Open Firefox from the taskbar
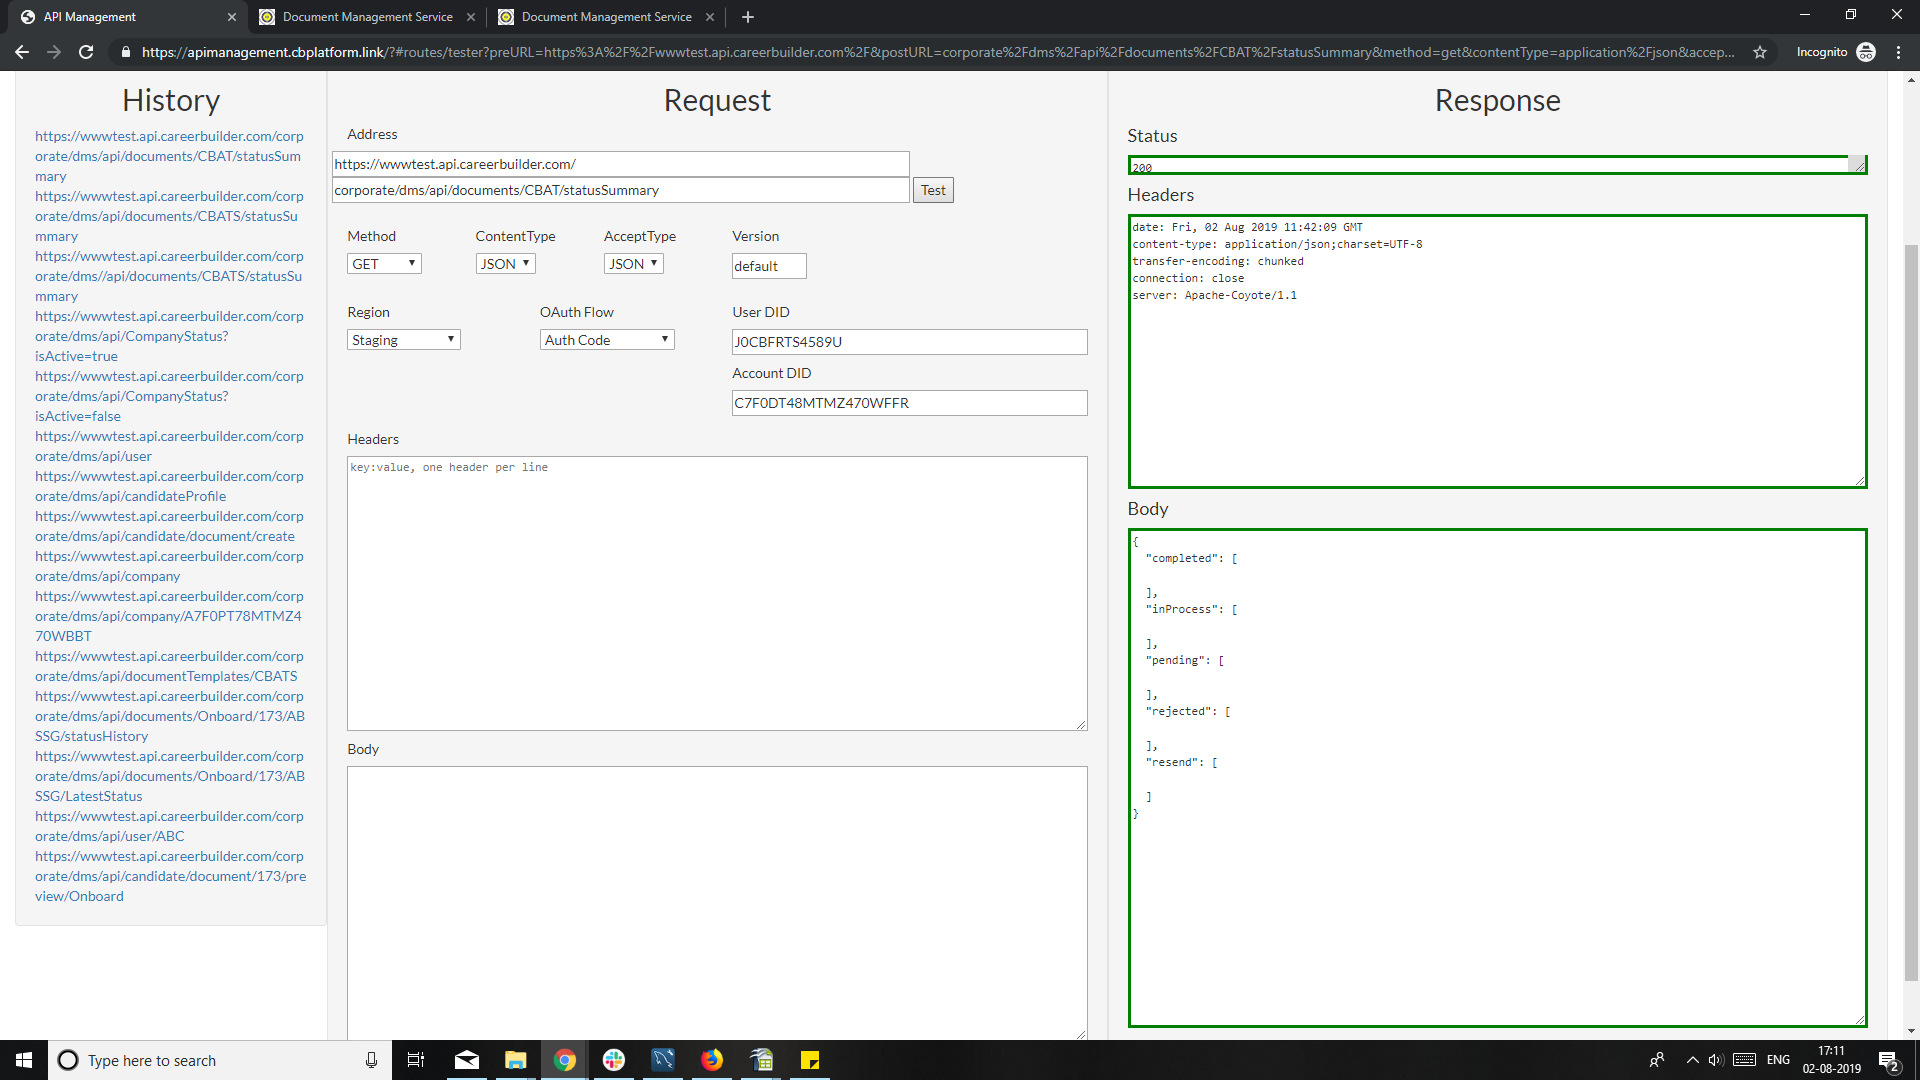This screenshot has height=1080, width=1920. coord(712,1060)
